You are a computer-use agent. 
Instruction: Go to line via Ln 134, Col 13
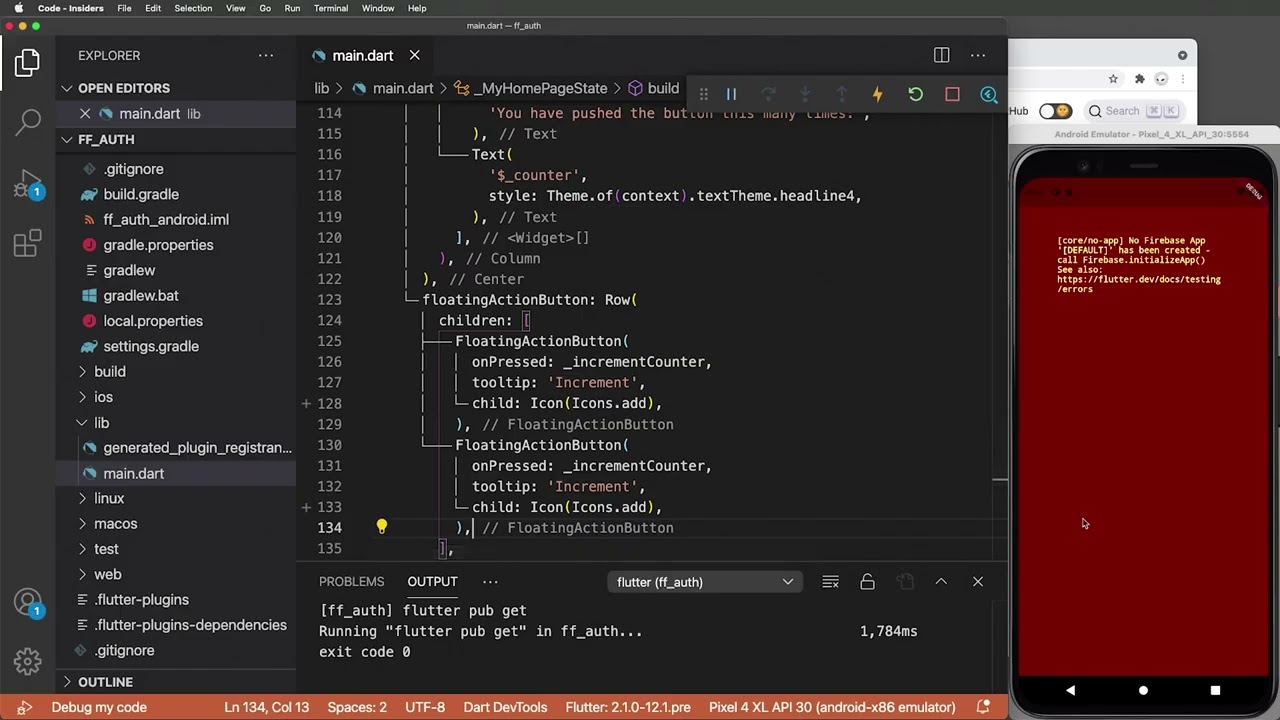click(x=266, y=707)
